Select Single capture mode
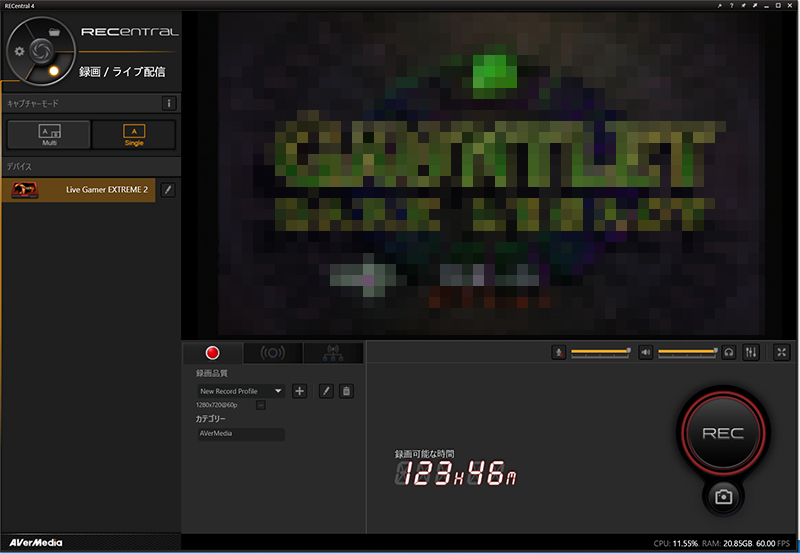The image size is (800, 553). tap(133, 134)
